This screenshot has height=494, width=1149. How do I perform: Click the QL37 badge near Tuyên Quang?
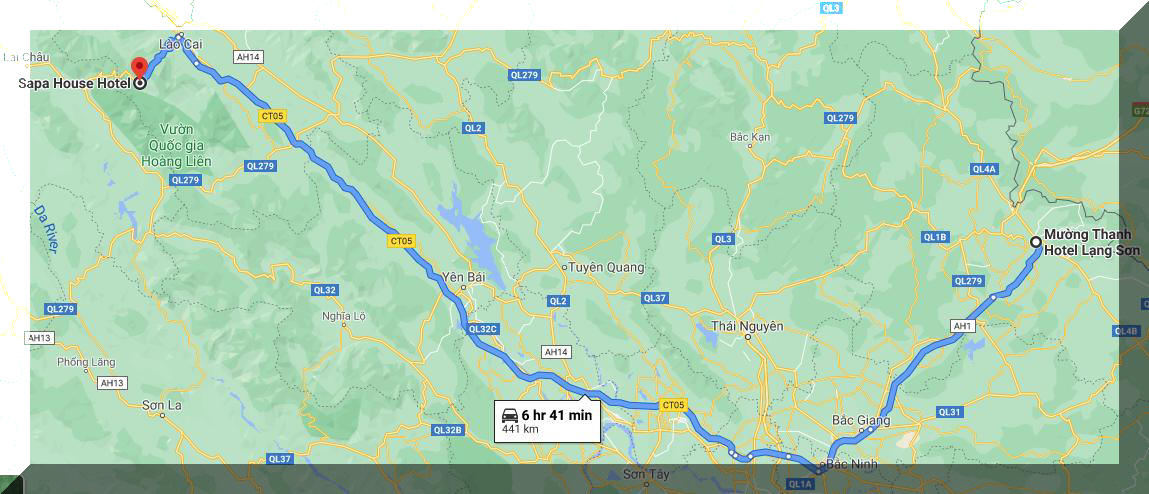[x=654, y=298]
